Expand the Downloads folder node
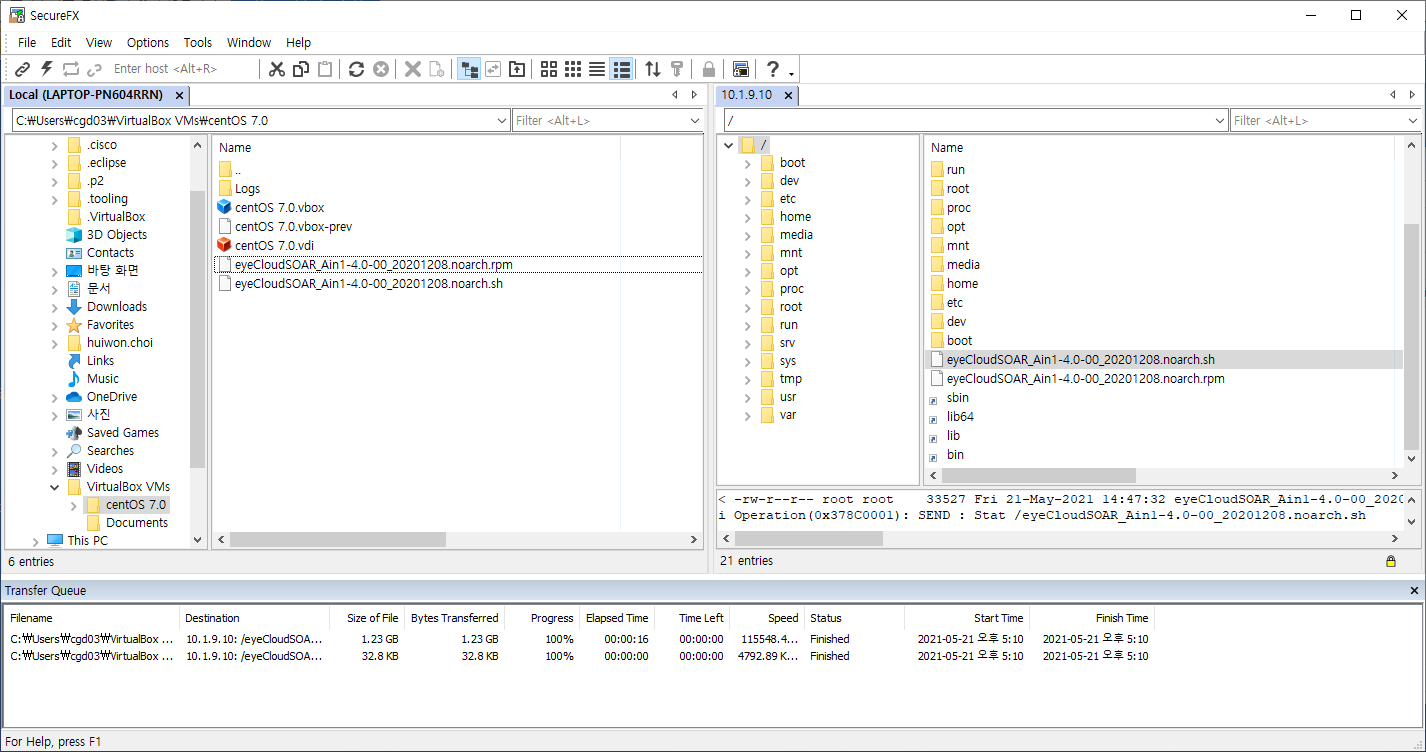The height and width of the screenshot is (752, 1426). tap(55, 307)
